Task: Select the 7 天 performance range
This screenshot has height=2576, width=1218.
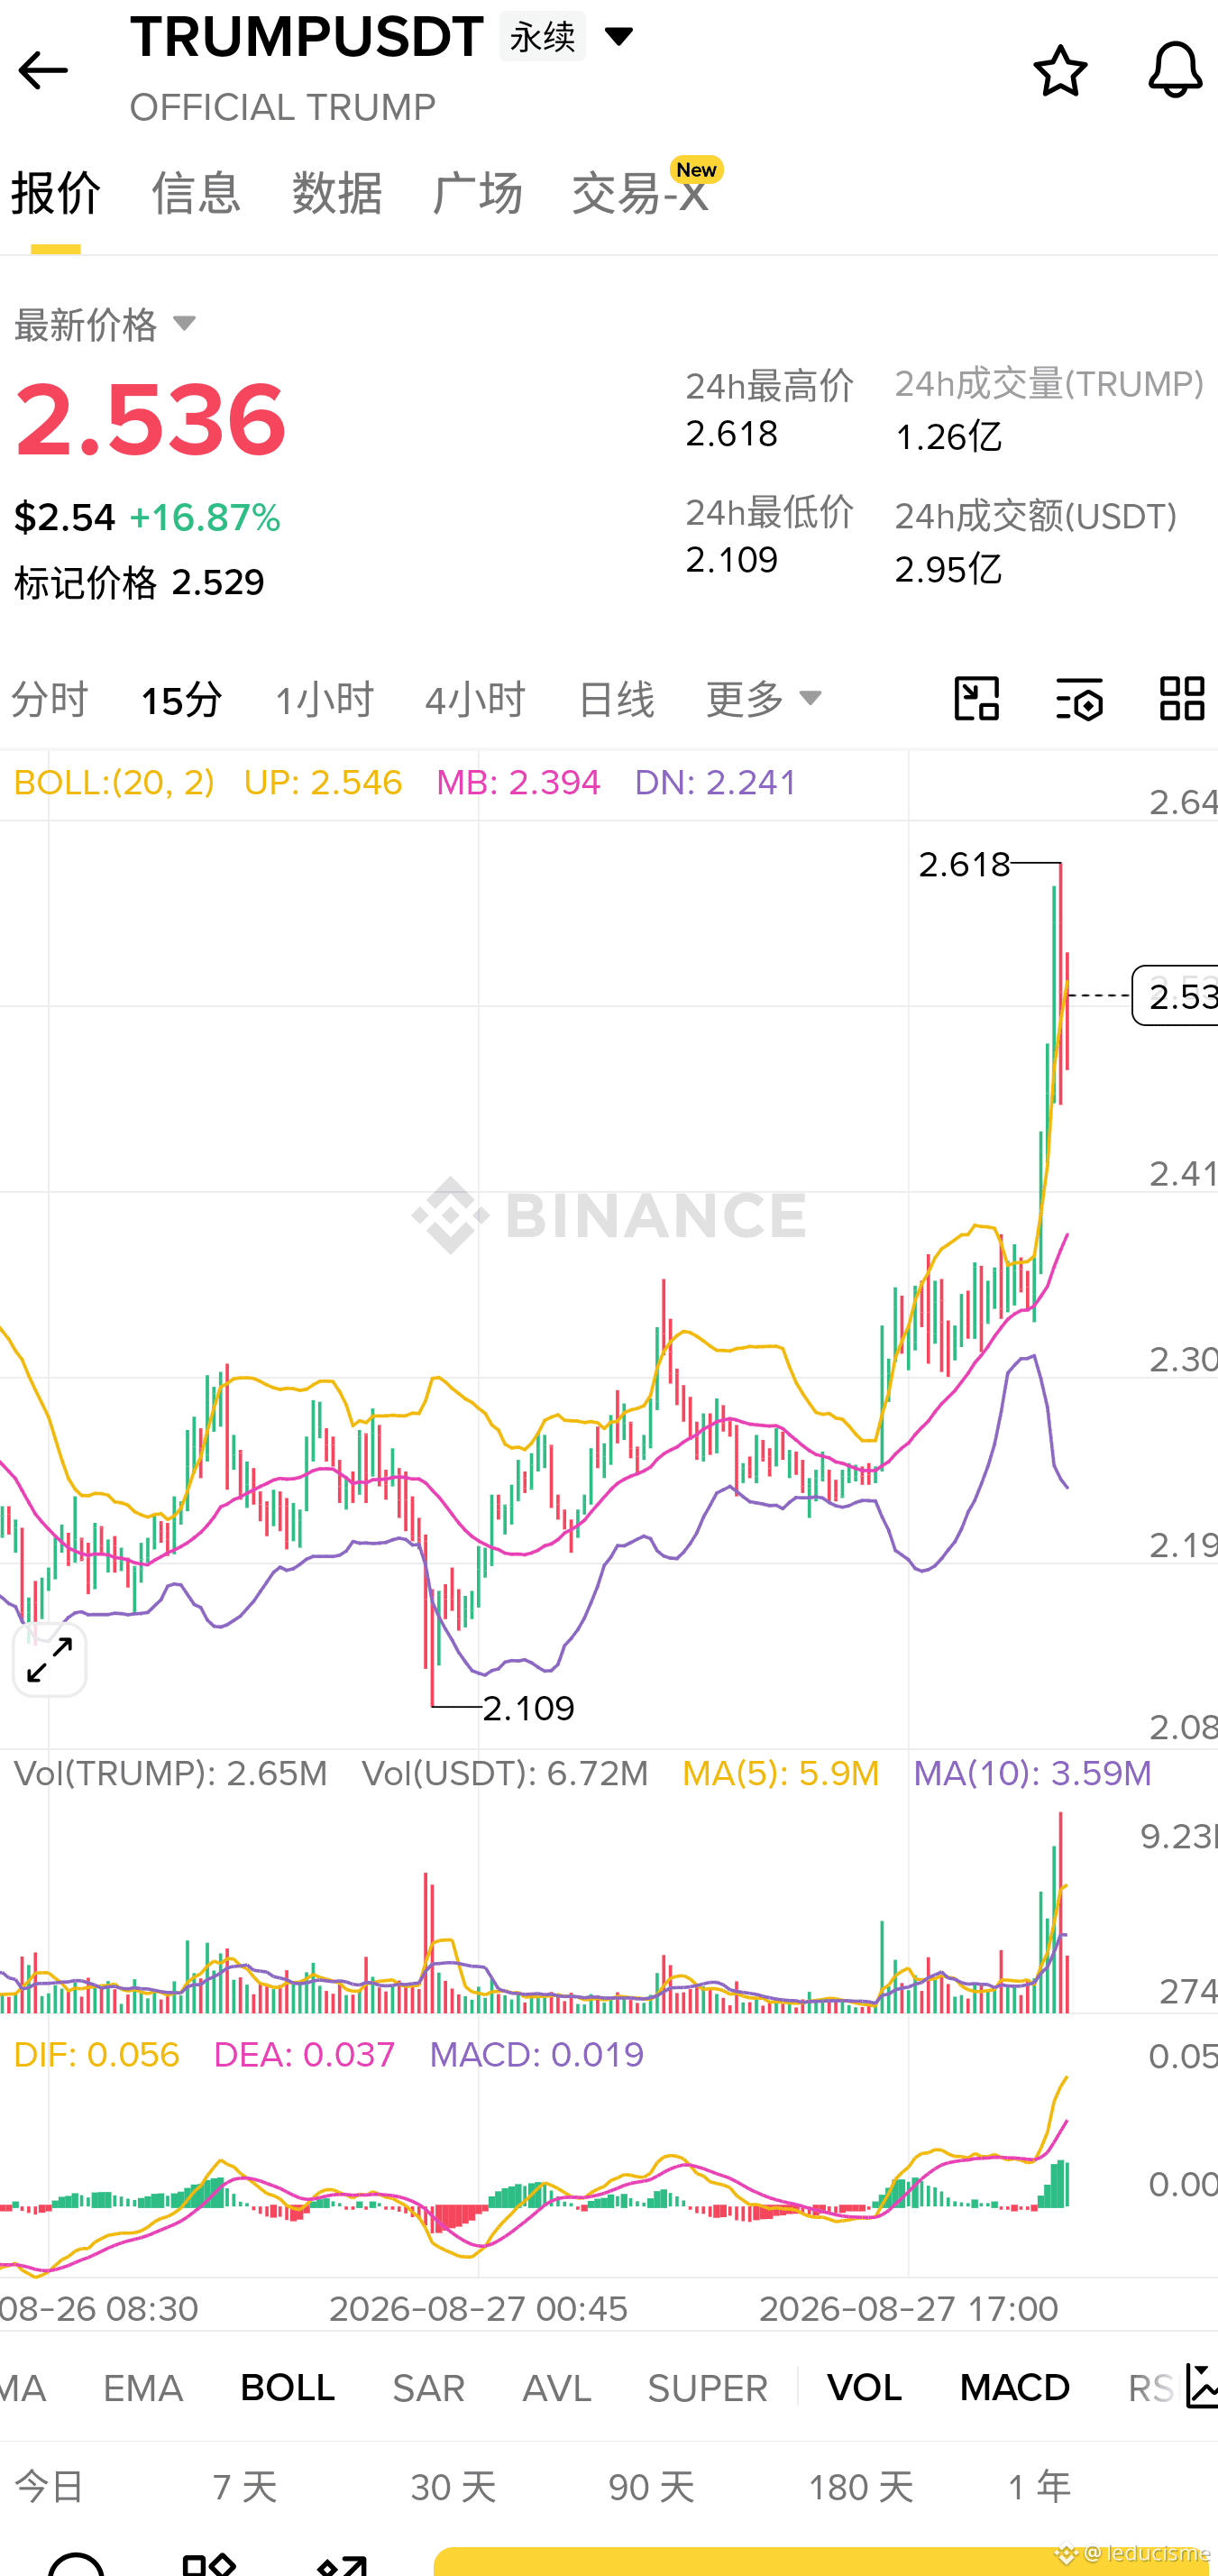Action: tap(245, 2486)
